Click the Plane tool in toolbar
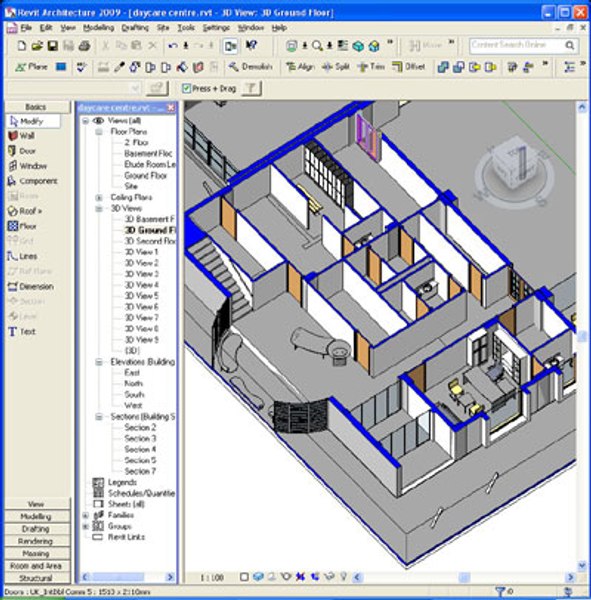 point(31,67)
